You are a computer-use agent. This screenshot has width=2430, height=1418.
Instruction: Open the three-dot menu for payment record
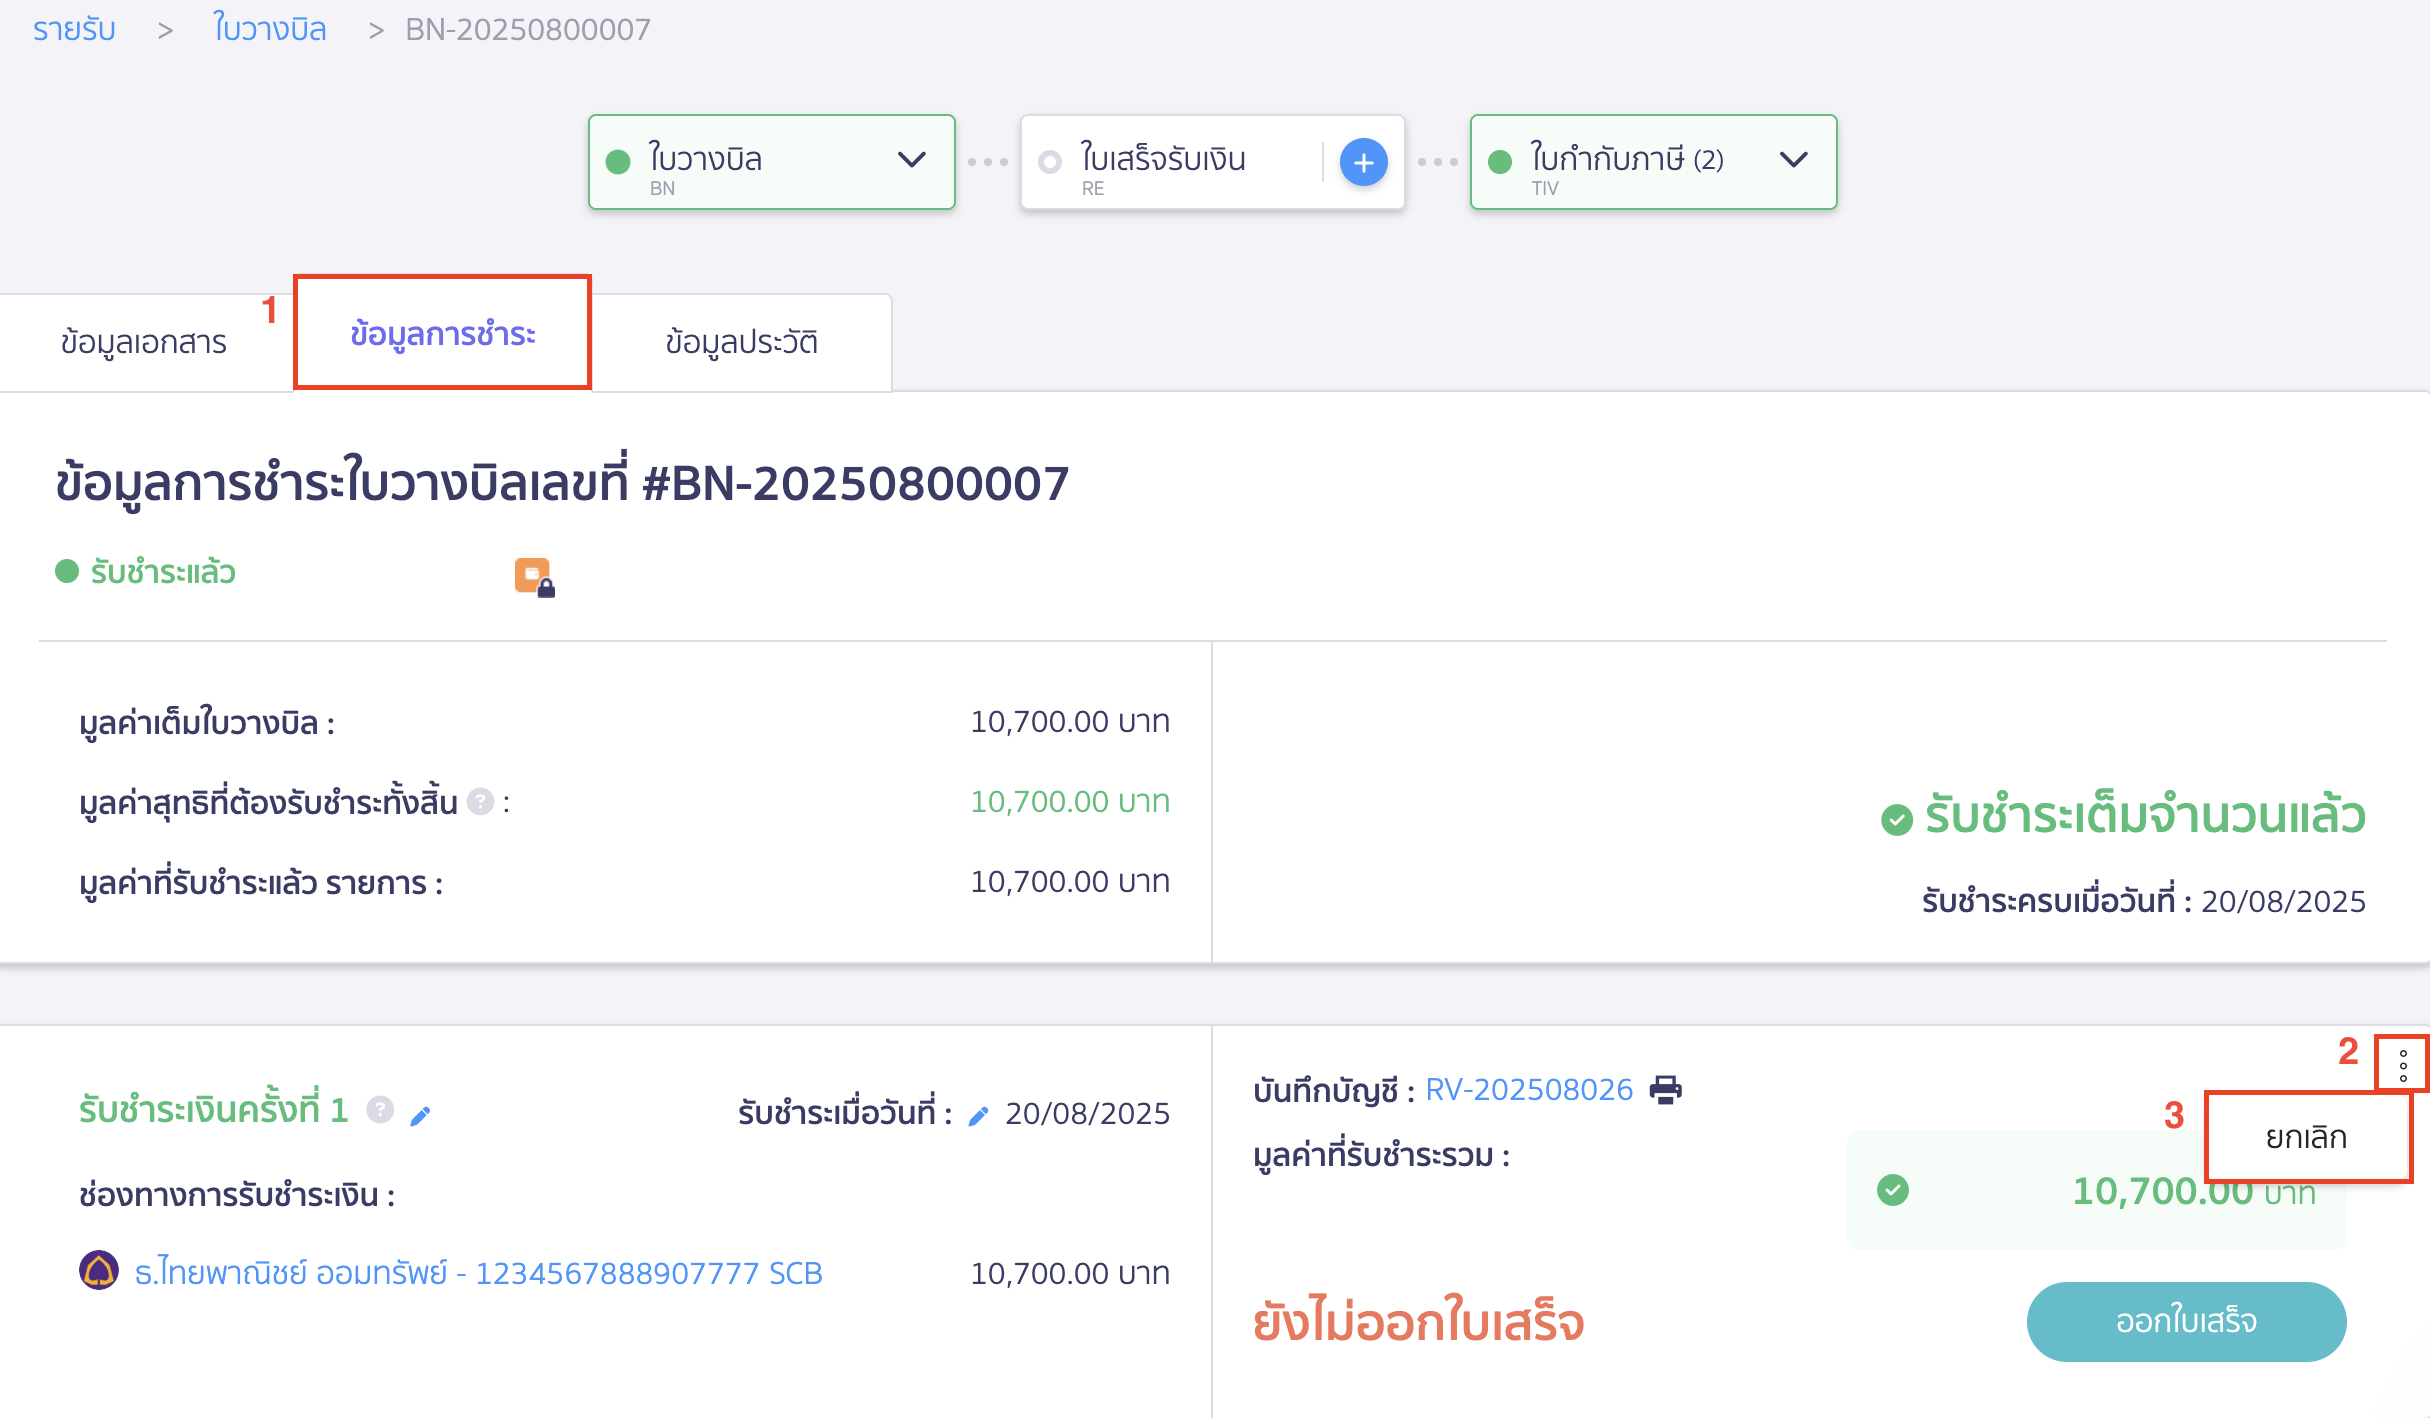tap(2403, 1065)
